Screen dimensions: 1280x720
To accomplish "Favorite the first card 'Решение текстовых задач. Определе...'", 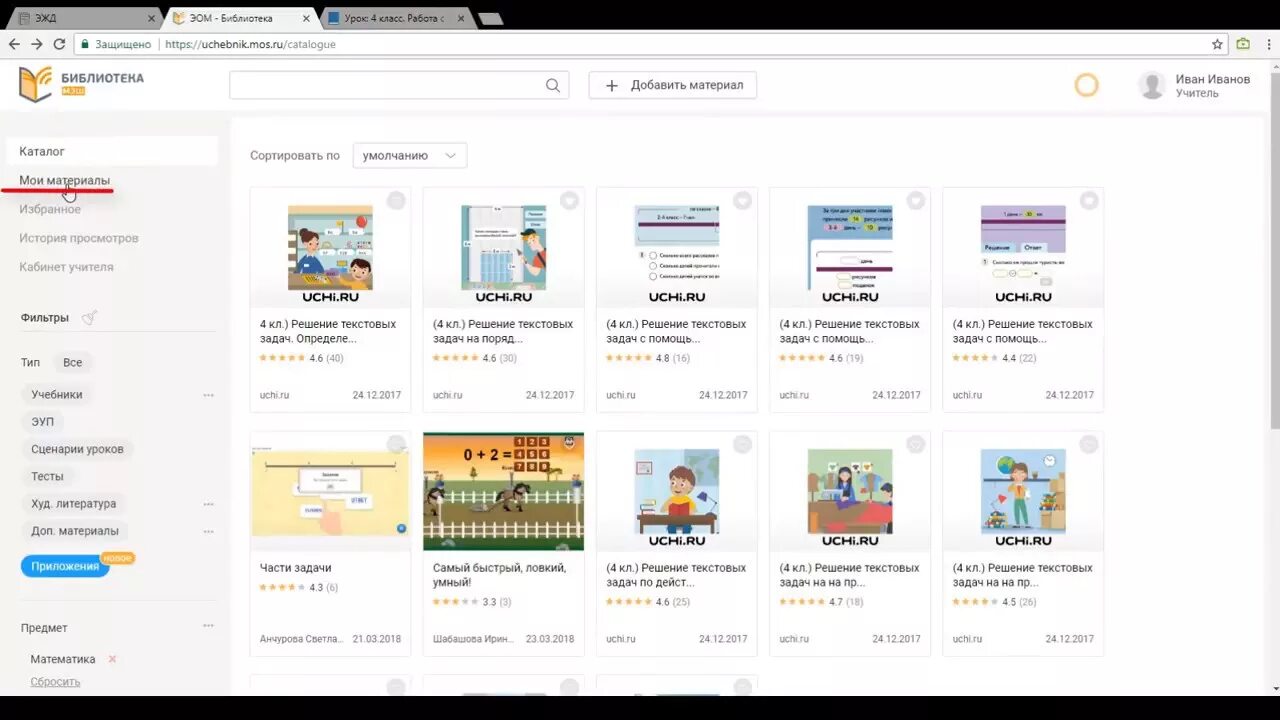I will [396, 201].
